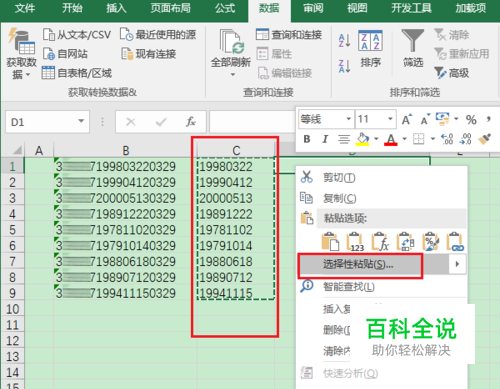
Task: Open font name dropdown (等线)
Action: coord(348,119)
